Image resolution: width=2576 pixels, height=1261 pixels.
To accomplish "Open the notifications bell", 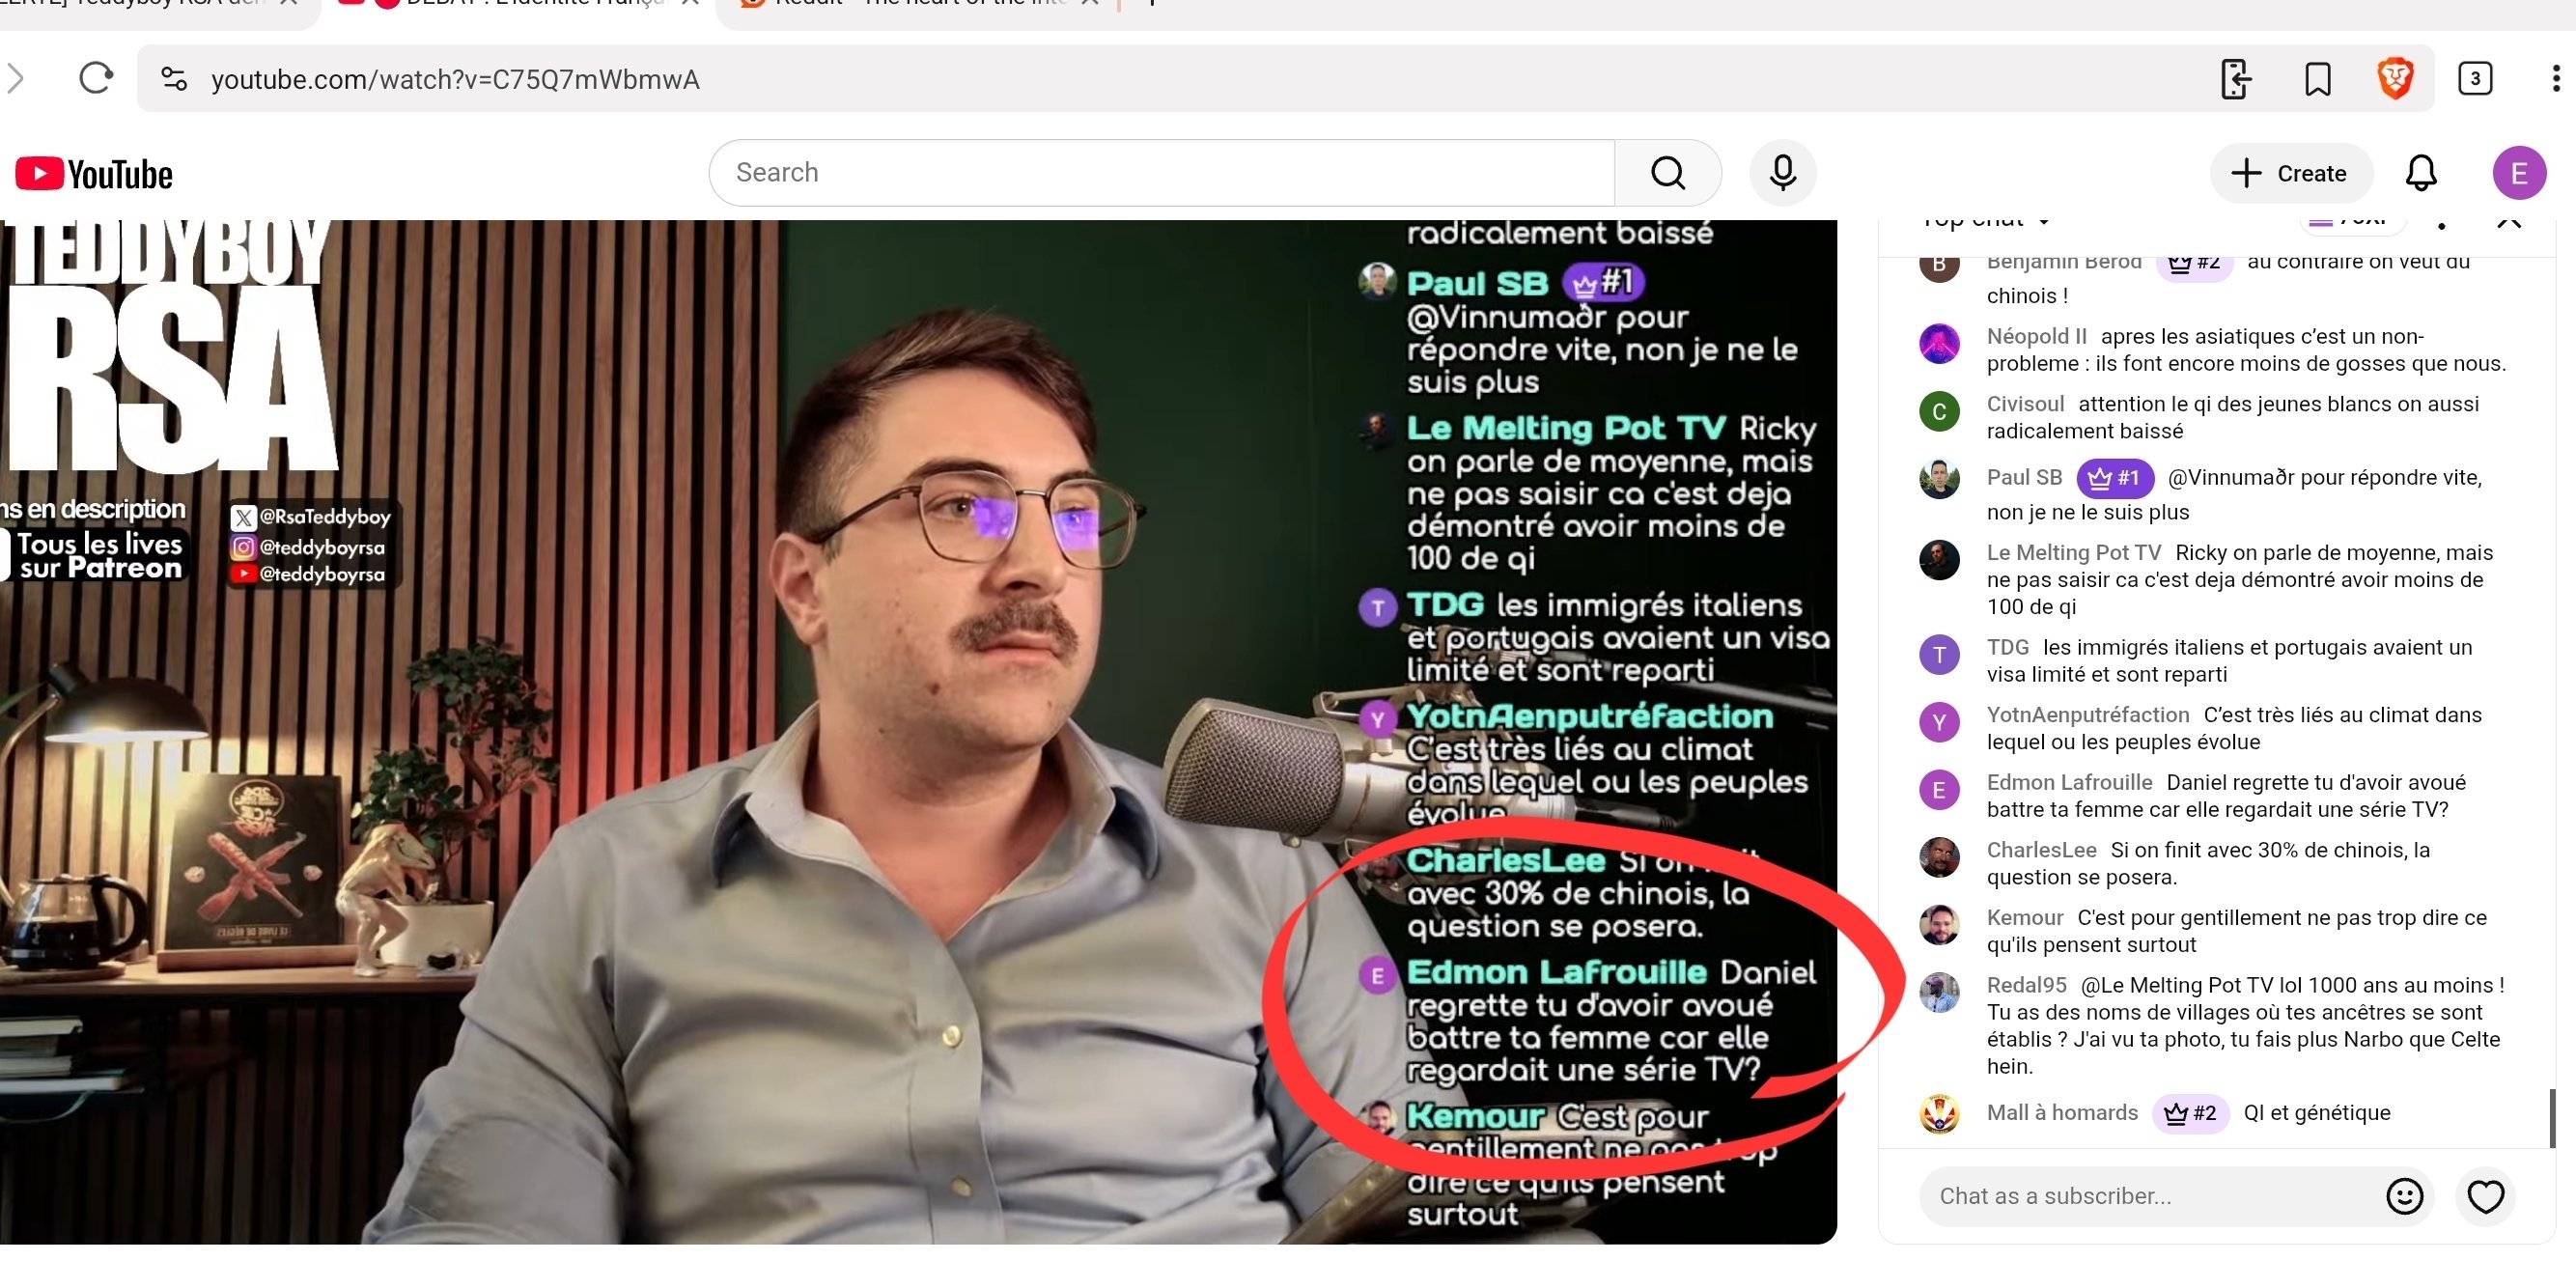I will pyautogui.click(x=2419, y=173).
